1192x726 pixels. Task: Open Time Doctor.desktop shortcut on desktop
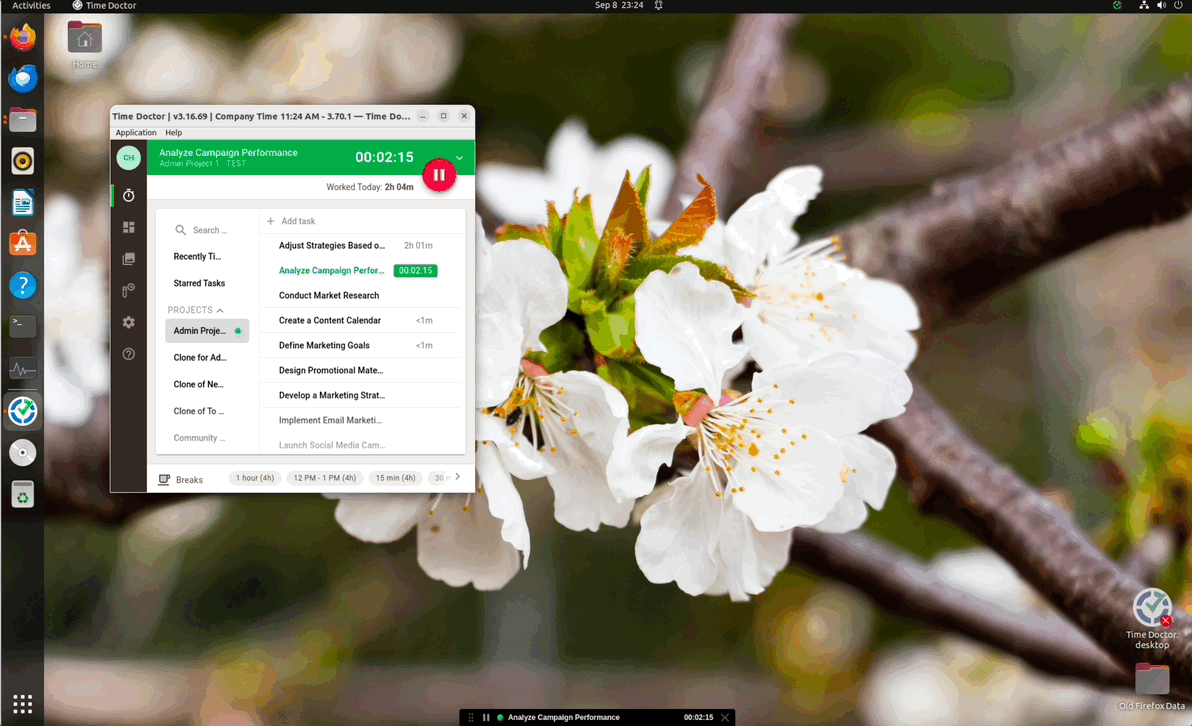(1152, 619)
